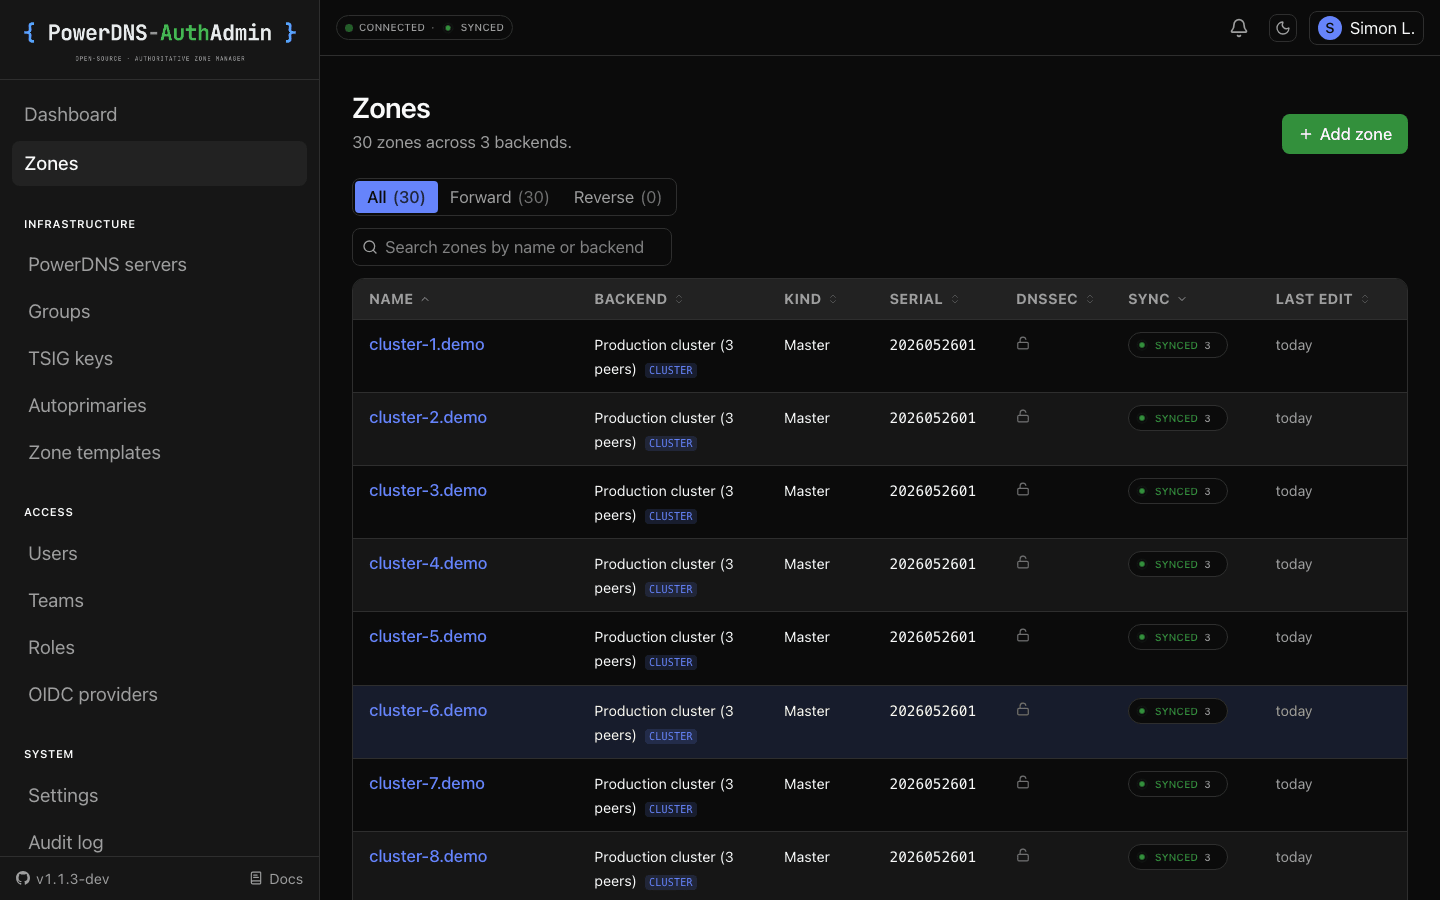The width and height of the screenshot is (1440, 900).
Task: Open zone cluster-3.demo
Action: (x=428, y=490)
